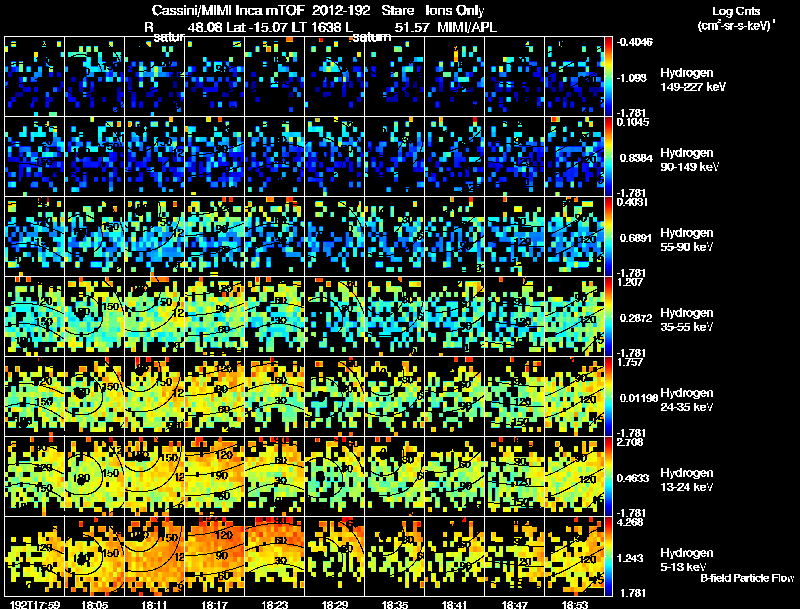Click the Stare mode text in header

point(397,10)
